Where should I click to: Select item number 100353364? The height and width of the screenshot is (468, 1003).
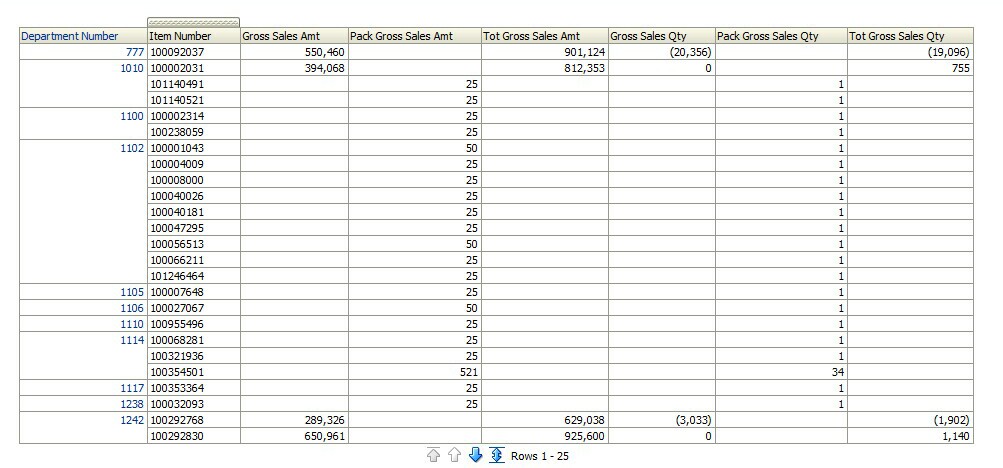tap(177, 388)
